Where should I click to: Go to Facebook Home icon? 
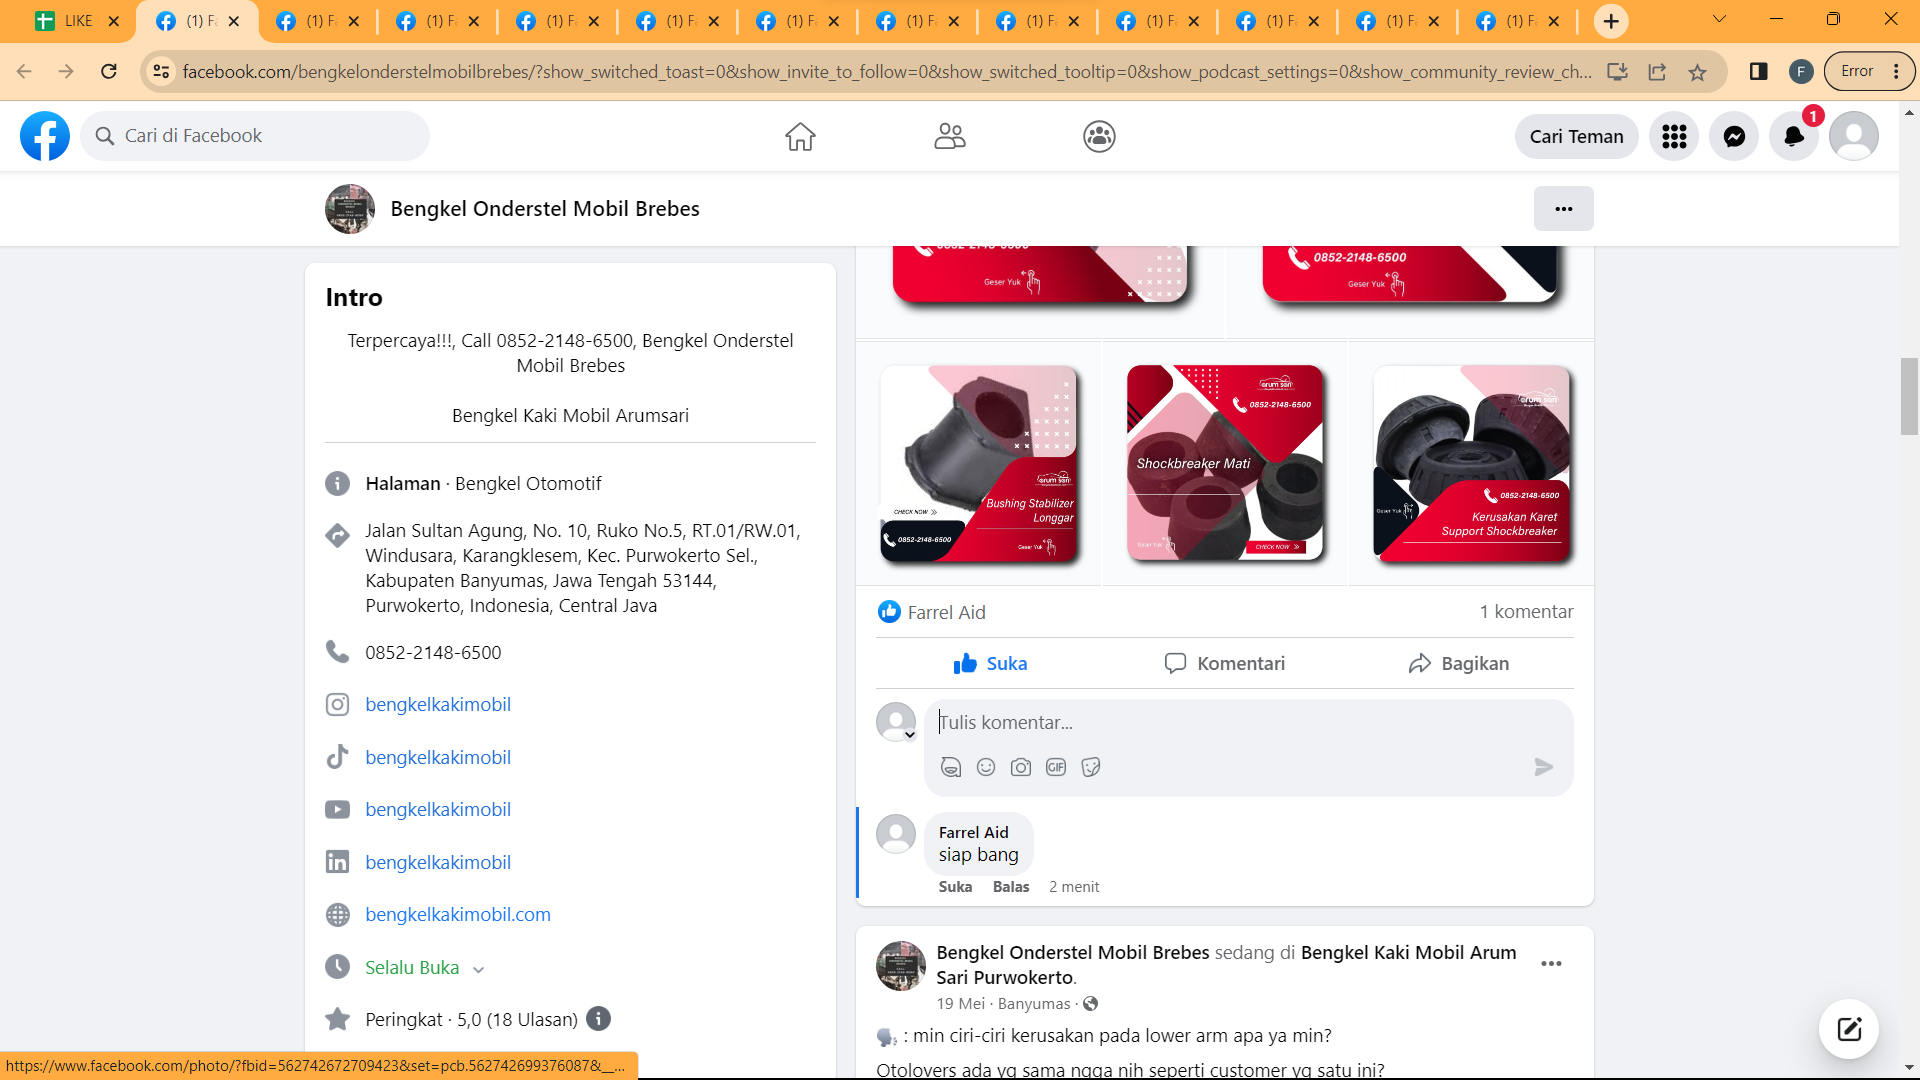[x=800, y=136]
